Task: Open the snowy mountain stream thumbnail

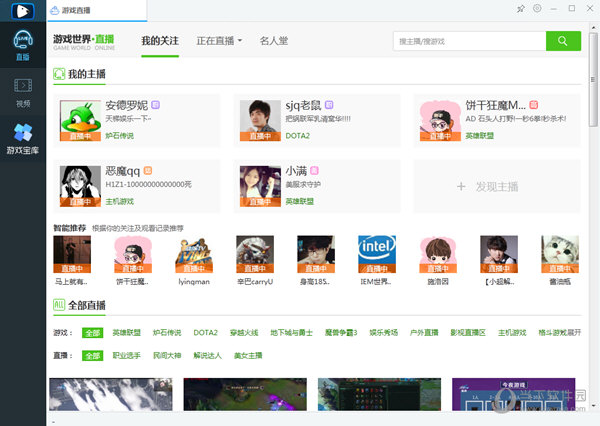Action: [111, 394]
